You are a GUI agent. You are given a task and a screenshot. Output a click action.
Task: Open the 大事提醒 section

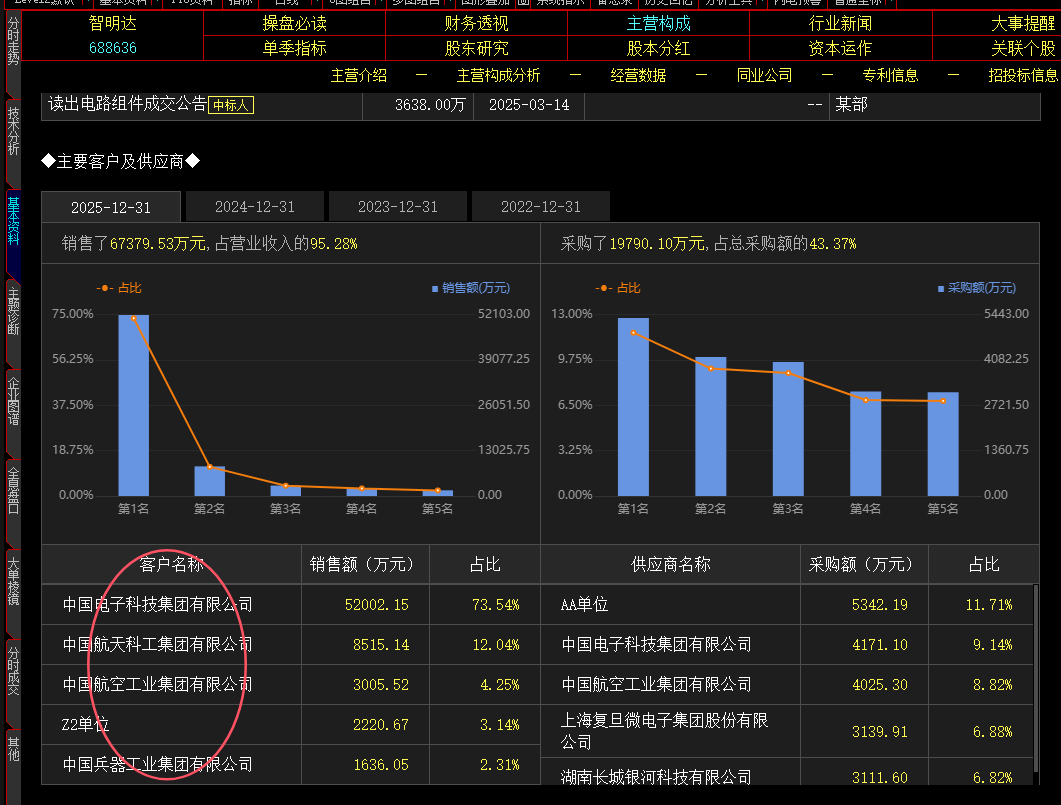click(x=1023, y=24)
